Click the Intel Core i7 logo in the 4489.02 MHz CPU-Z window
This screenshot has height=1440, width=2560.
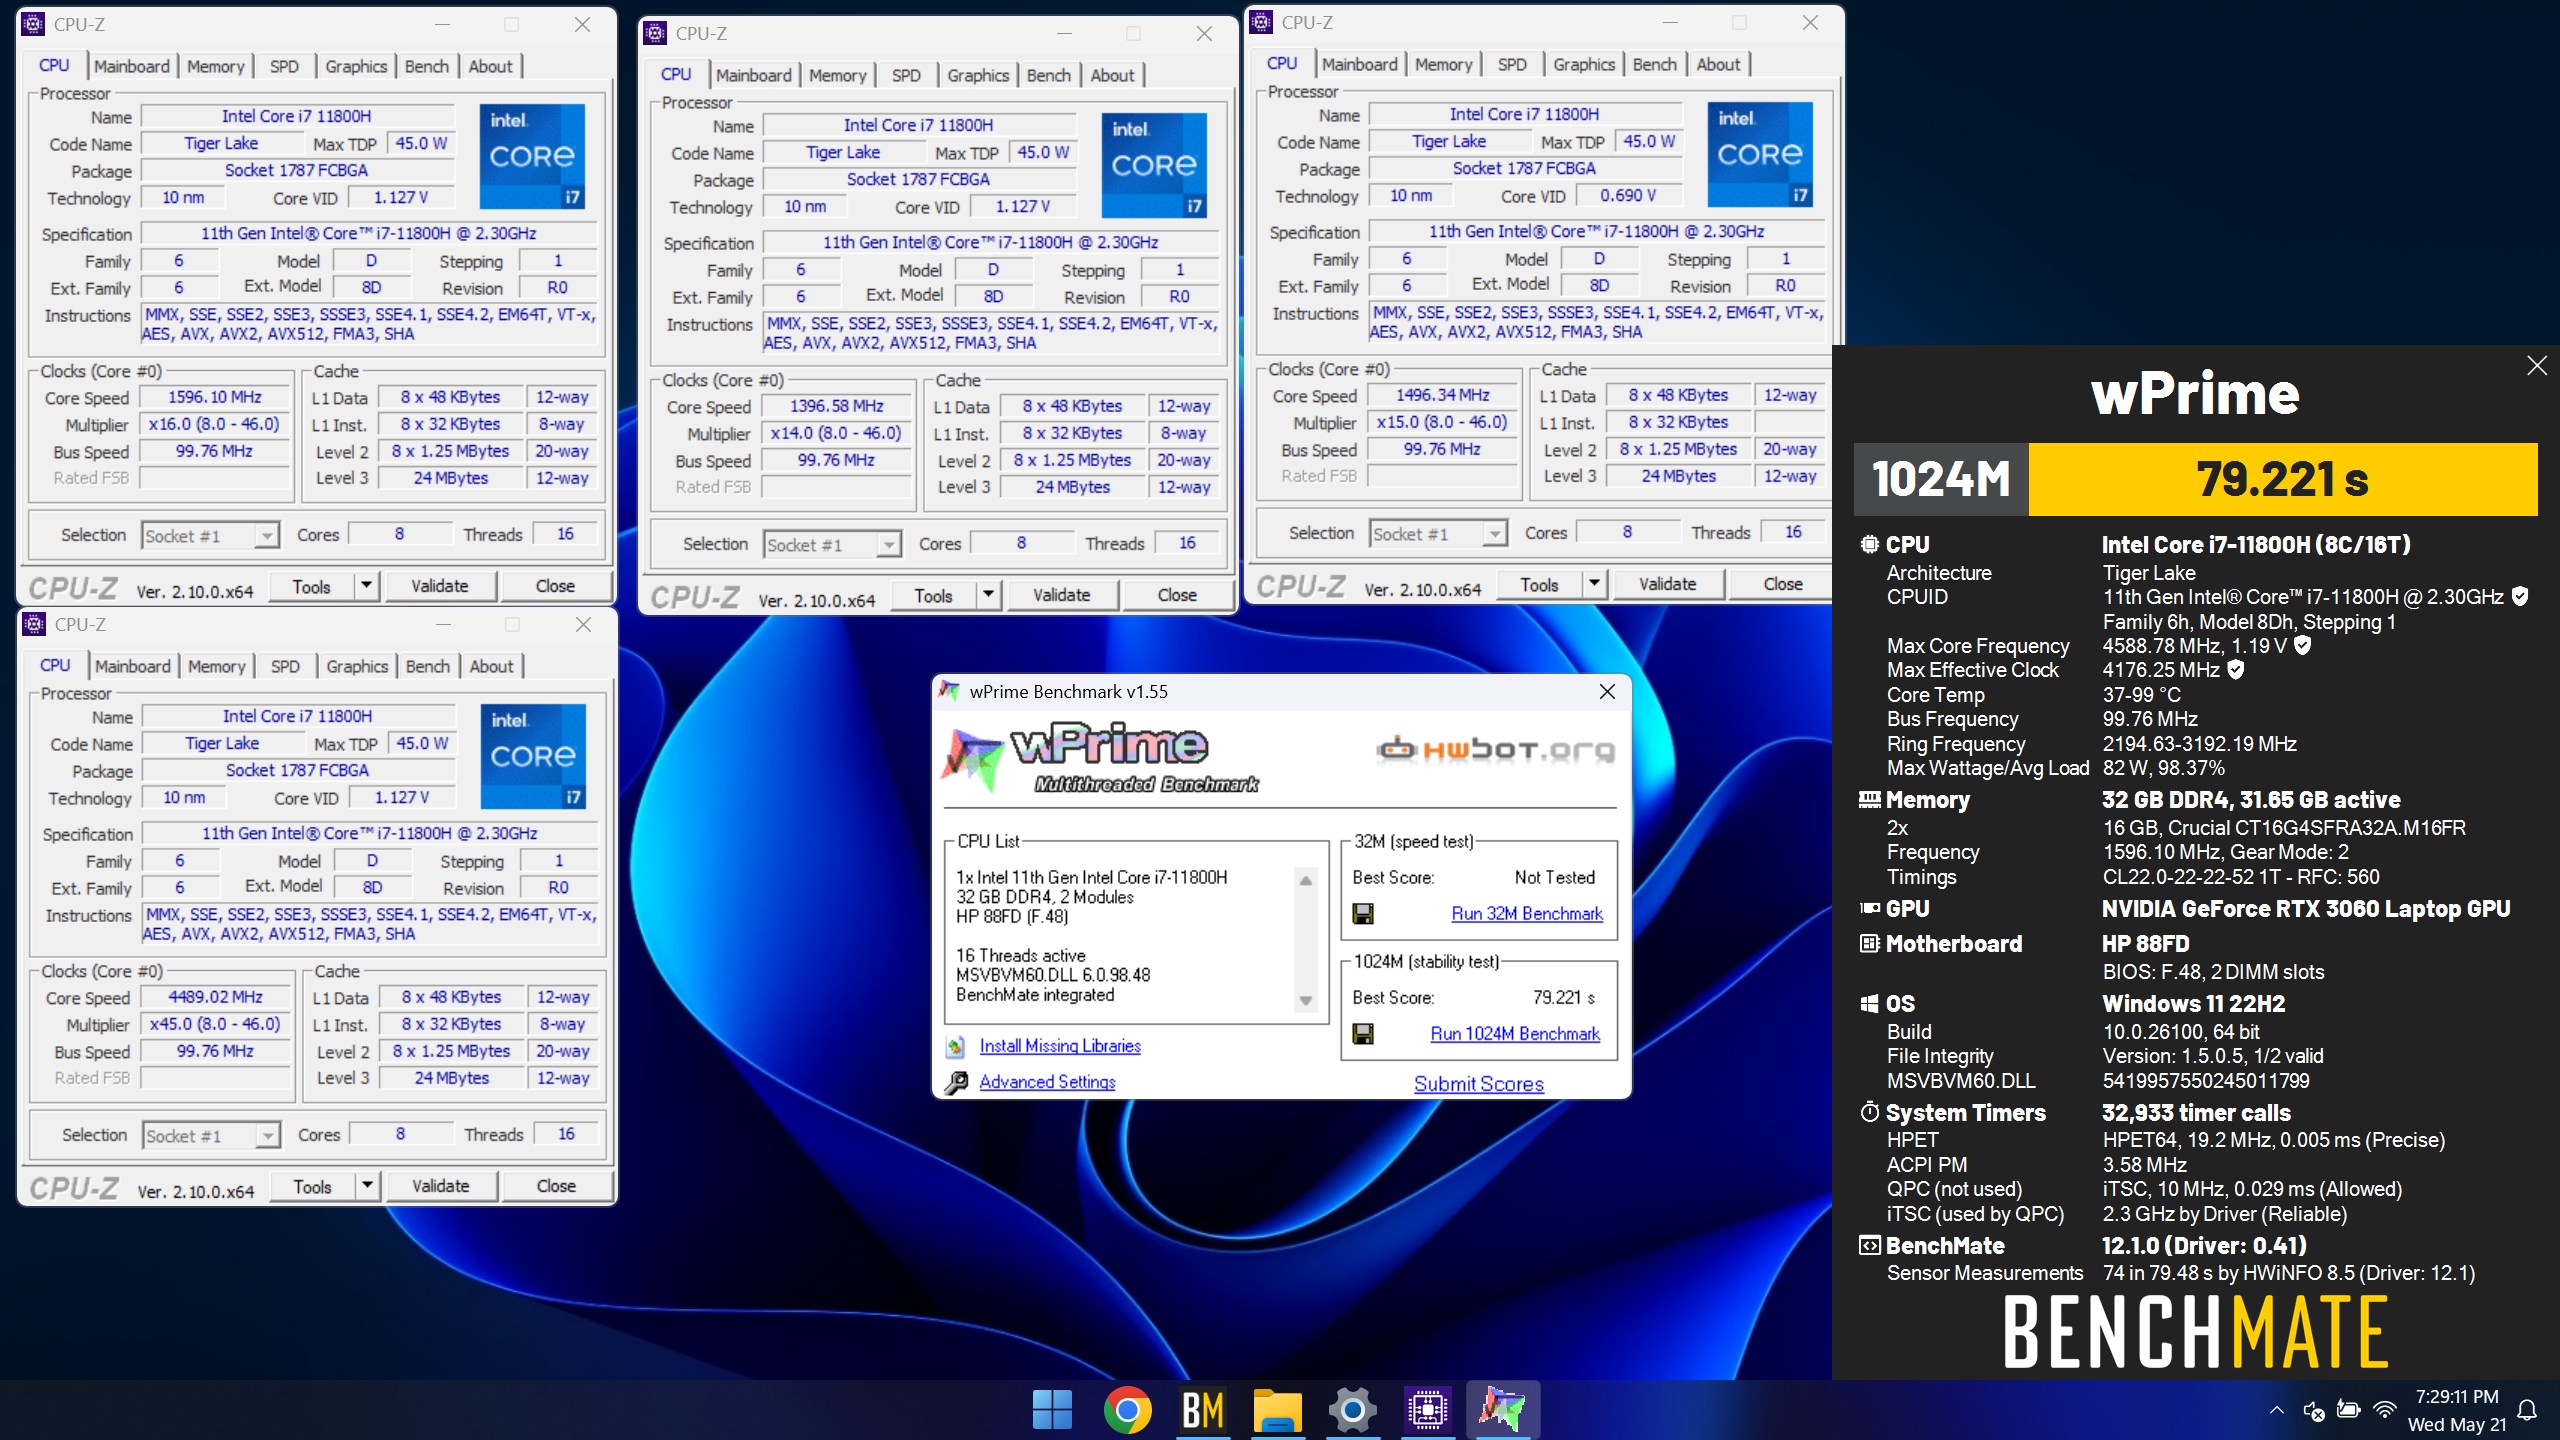(x=533, y=756)
